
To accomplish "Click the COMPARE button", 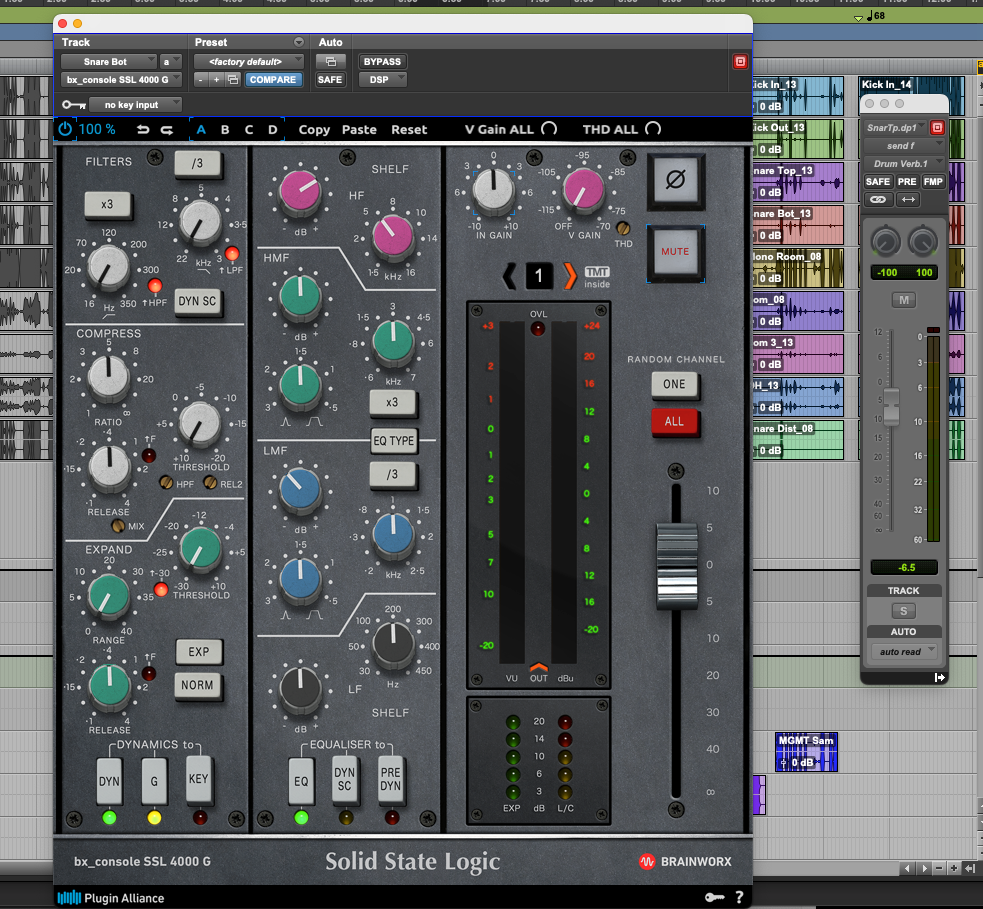I will click(x=273, y=80).
